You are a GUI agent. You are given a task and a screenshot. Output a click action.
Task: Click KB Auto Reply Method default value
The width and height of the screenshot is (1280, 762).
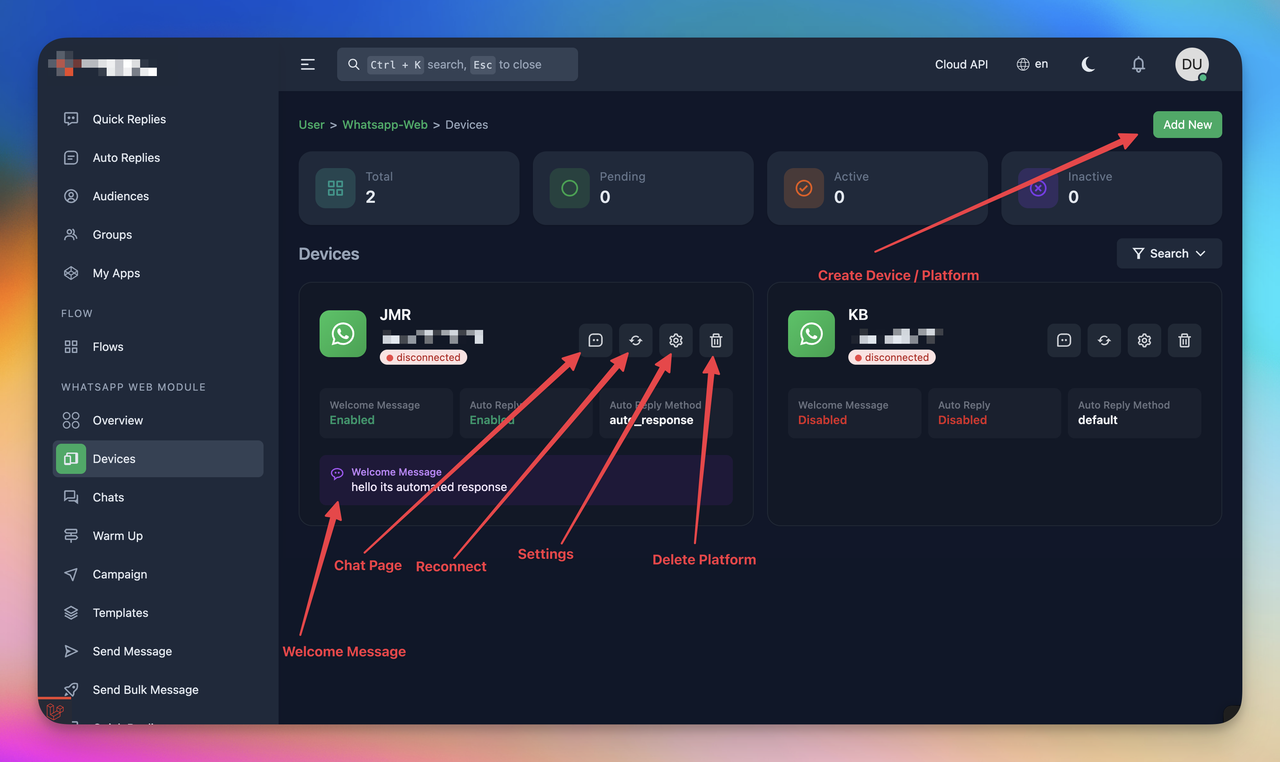click(x=1098, y=420)
